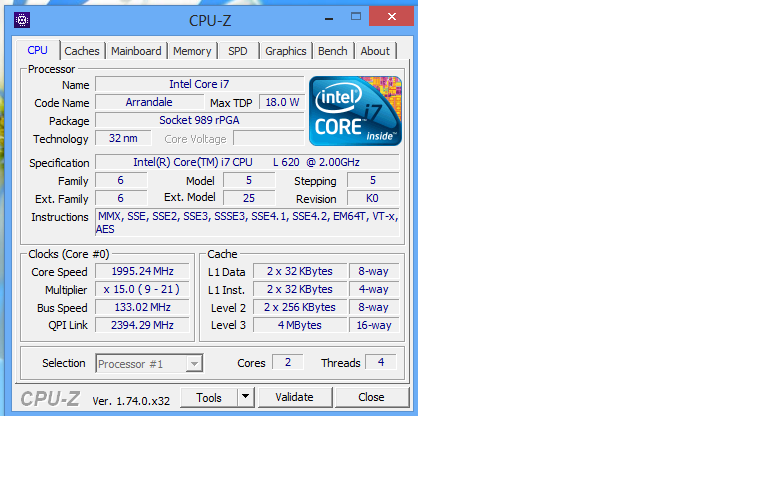Click the Specification field with L 620 @ 2.00GHz
Viewport: 768px width, 480px height.
(x=247, y=162)
